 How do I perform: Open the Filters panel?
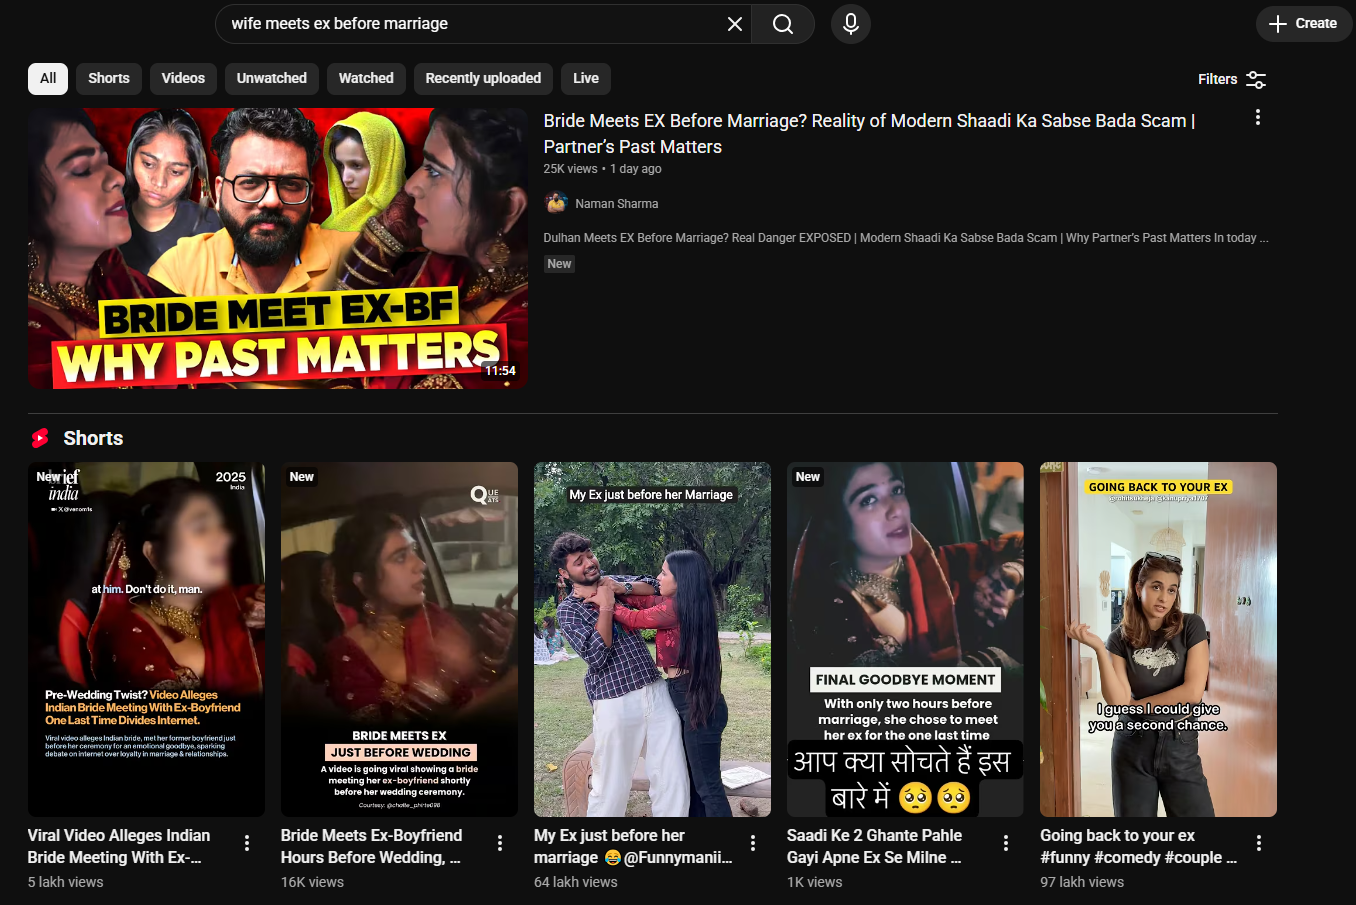tap(1232, 79)
